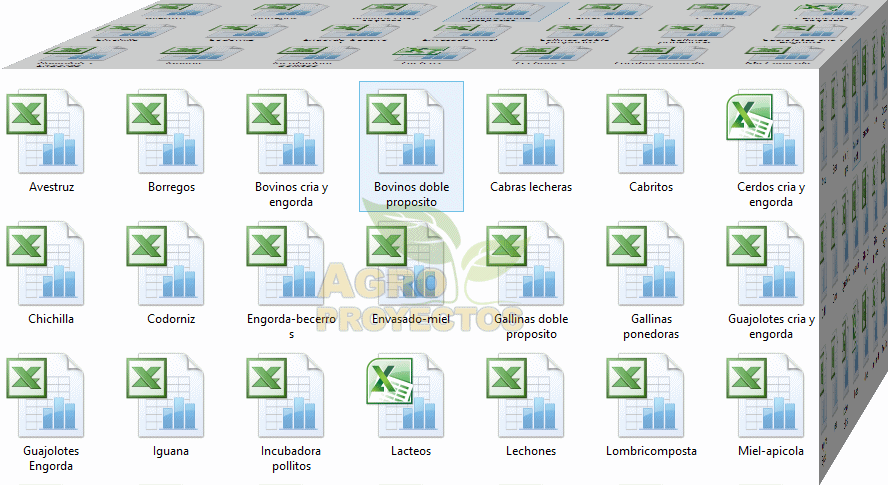Click the Codorniz file name text

pyautogui.click(x=171, y=319)
